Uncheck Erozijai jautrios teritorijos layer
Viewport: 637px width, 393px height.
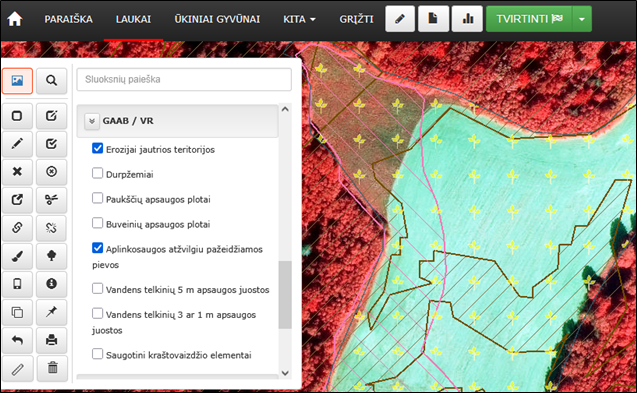[x=98, y=148]
